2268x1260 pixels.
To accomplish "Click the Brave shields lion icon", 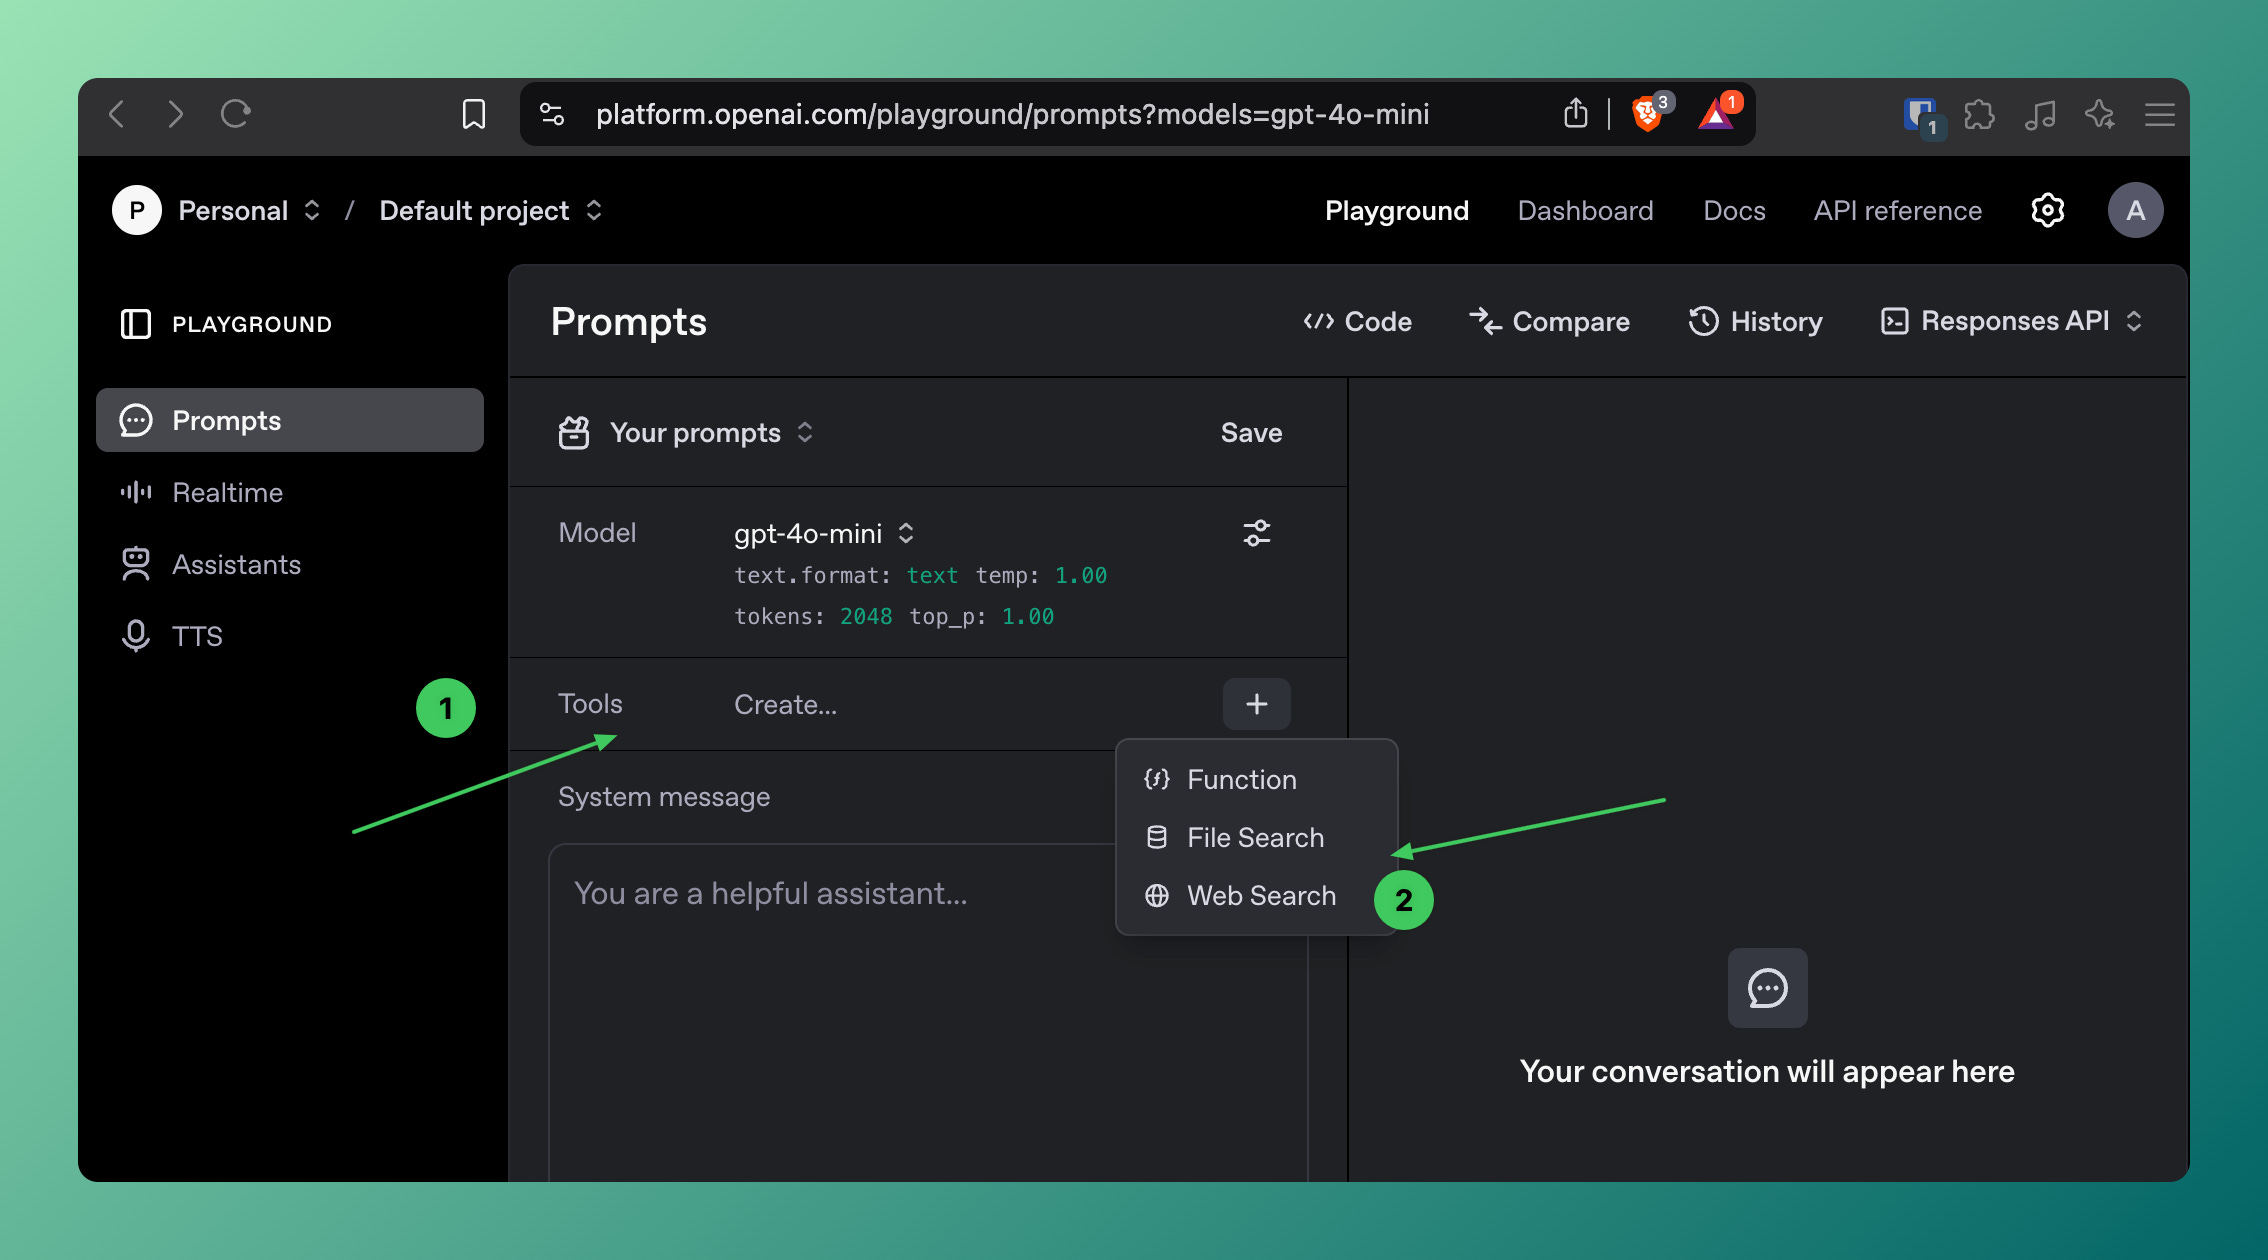I will pos(1646,114).
